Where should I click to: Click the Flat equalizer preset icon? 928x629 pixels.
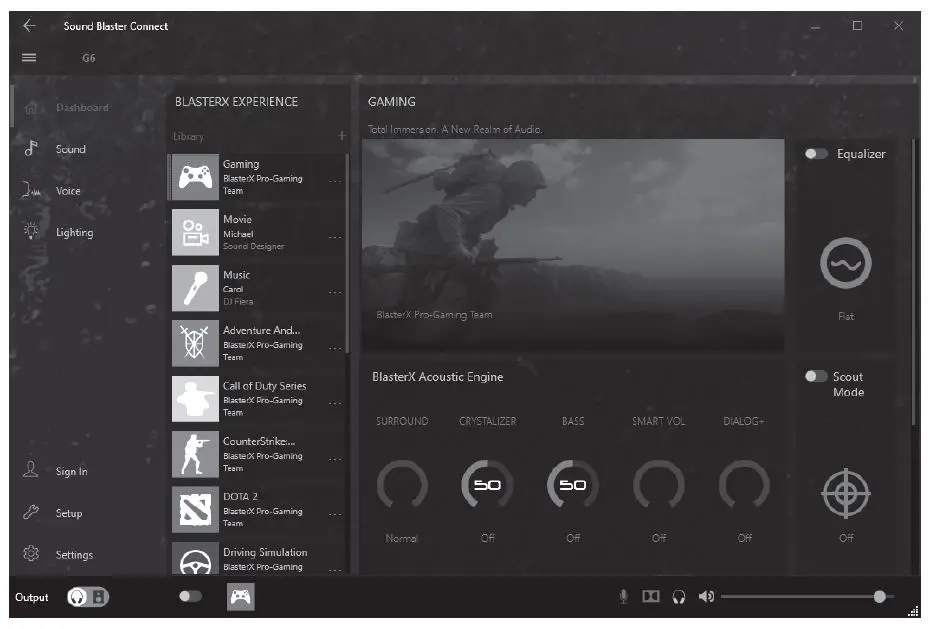[x=846, y=263]
